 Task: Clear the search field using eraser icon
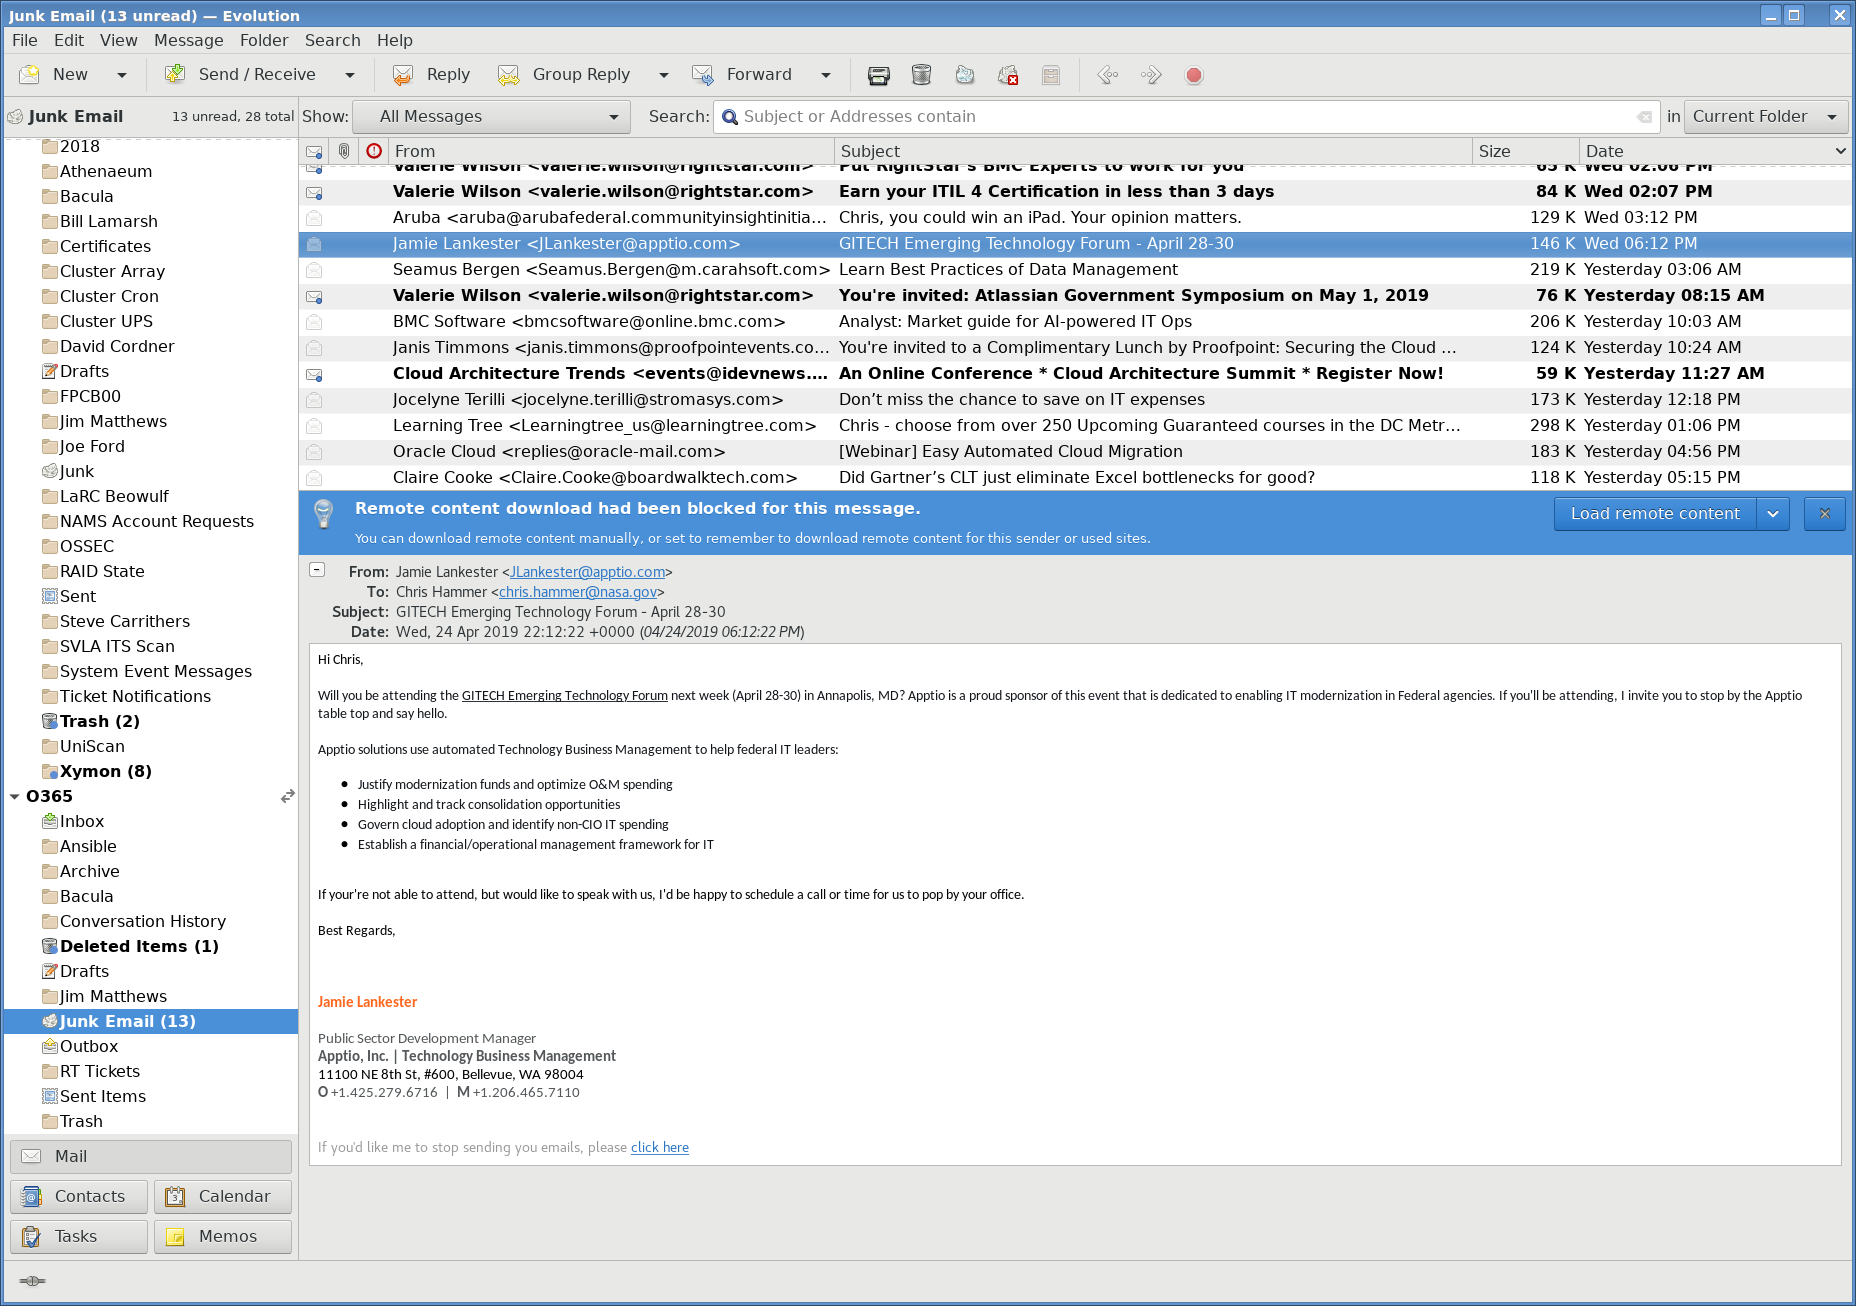point(1644,117)
